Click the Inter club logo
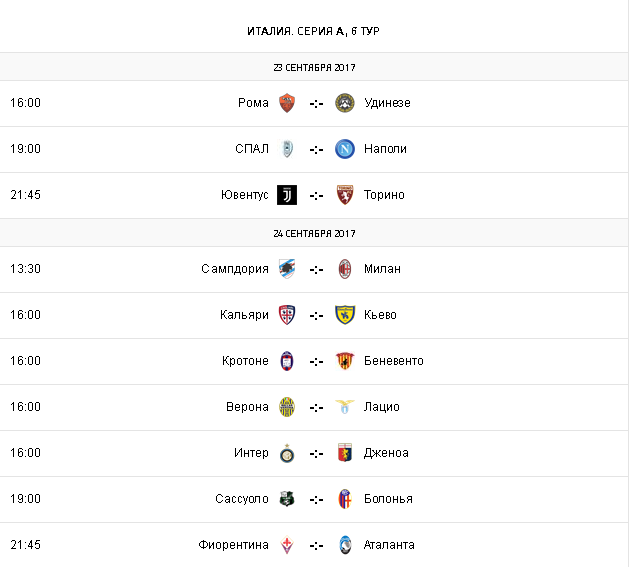Image resolution: width=629 pixels, height=567 pixels. (287, 453)
